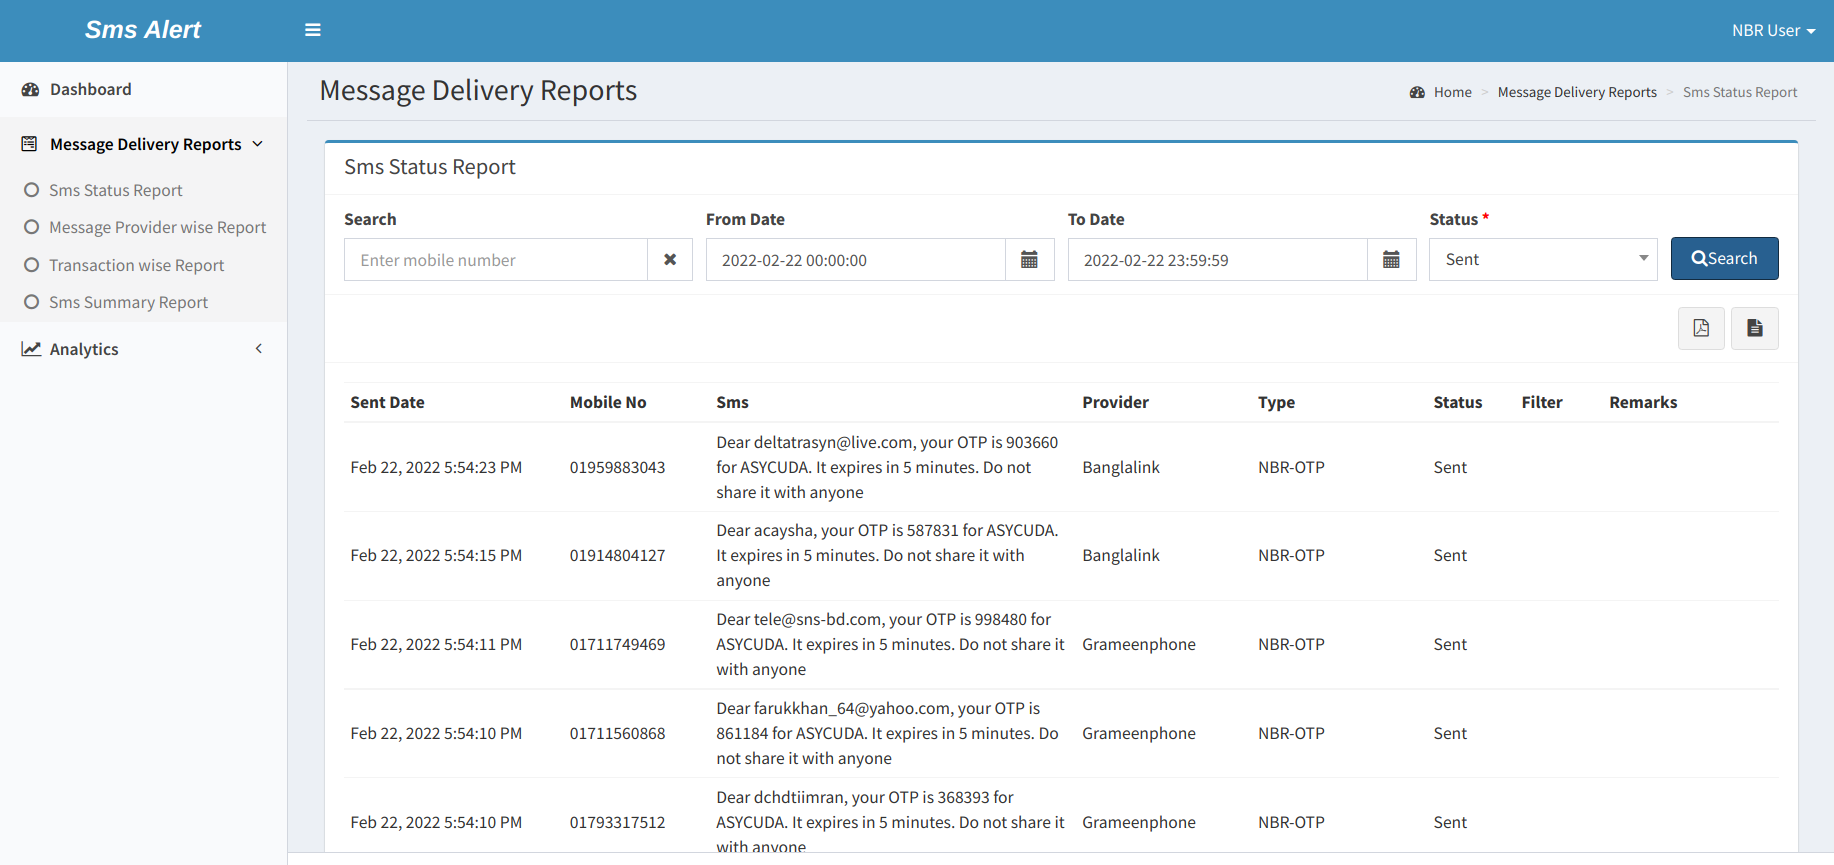Click the Mobile No column header

point(608,402)
